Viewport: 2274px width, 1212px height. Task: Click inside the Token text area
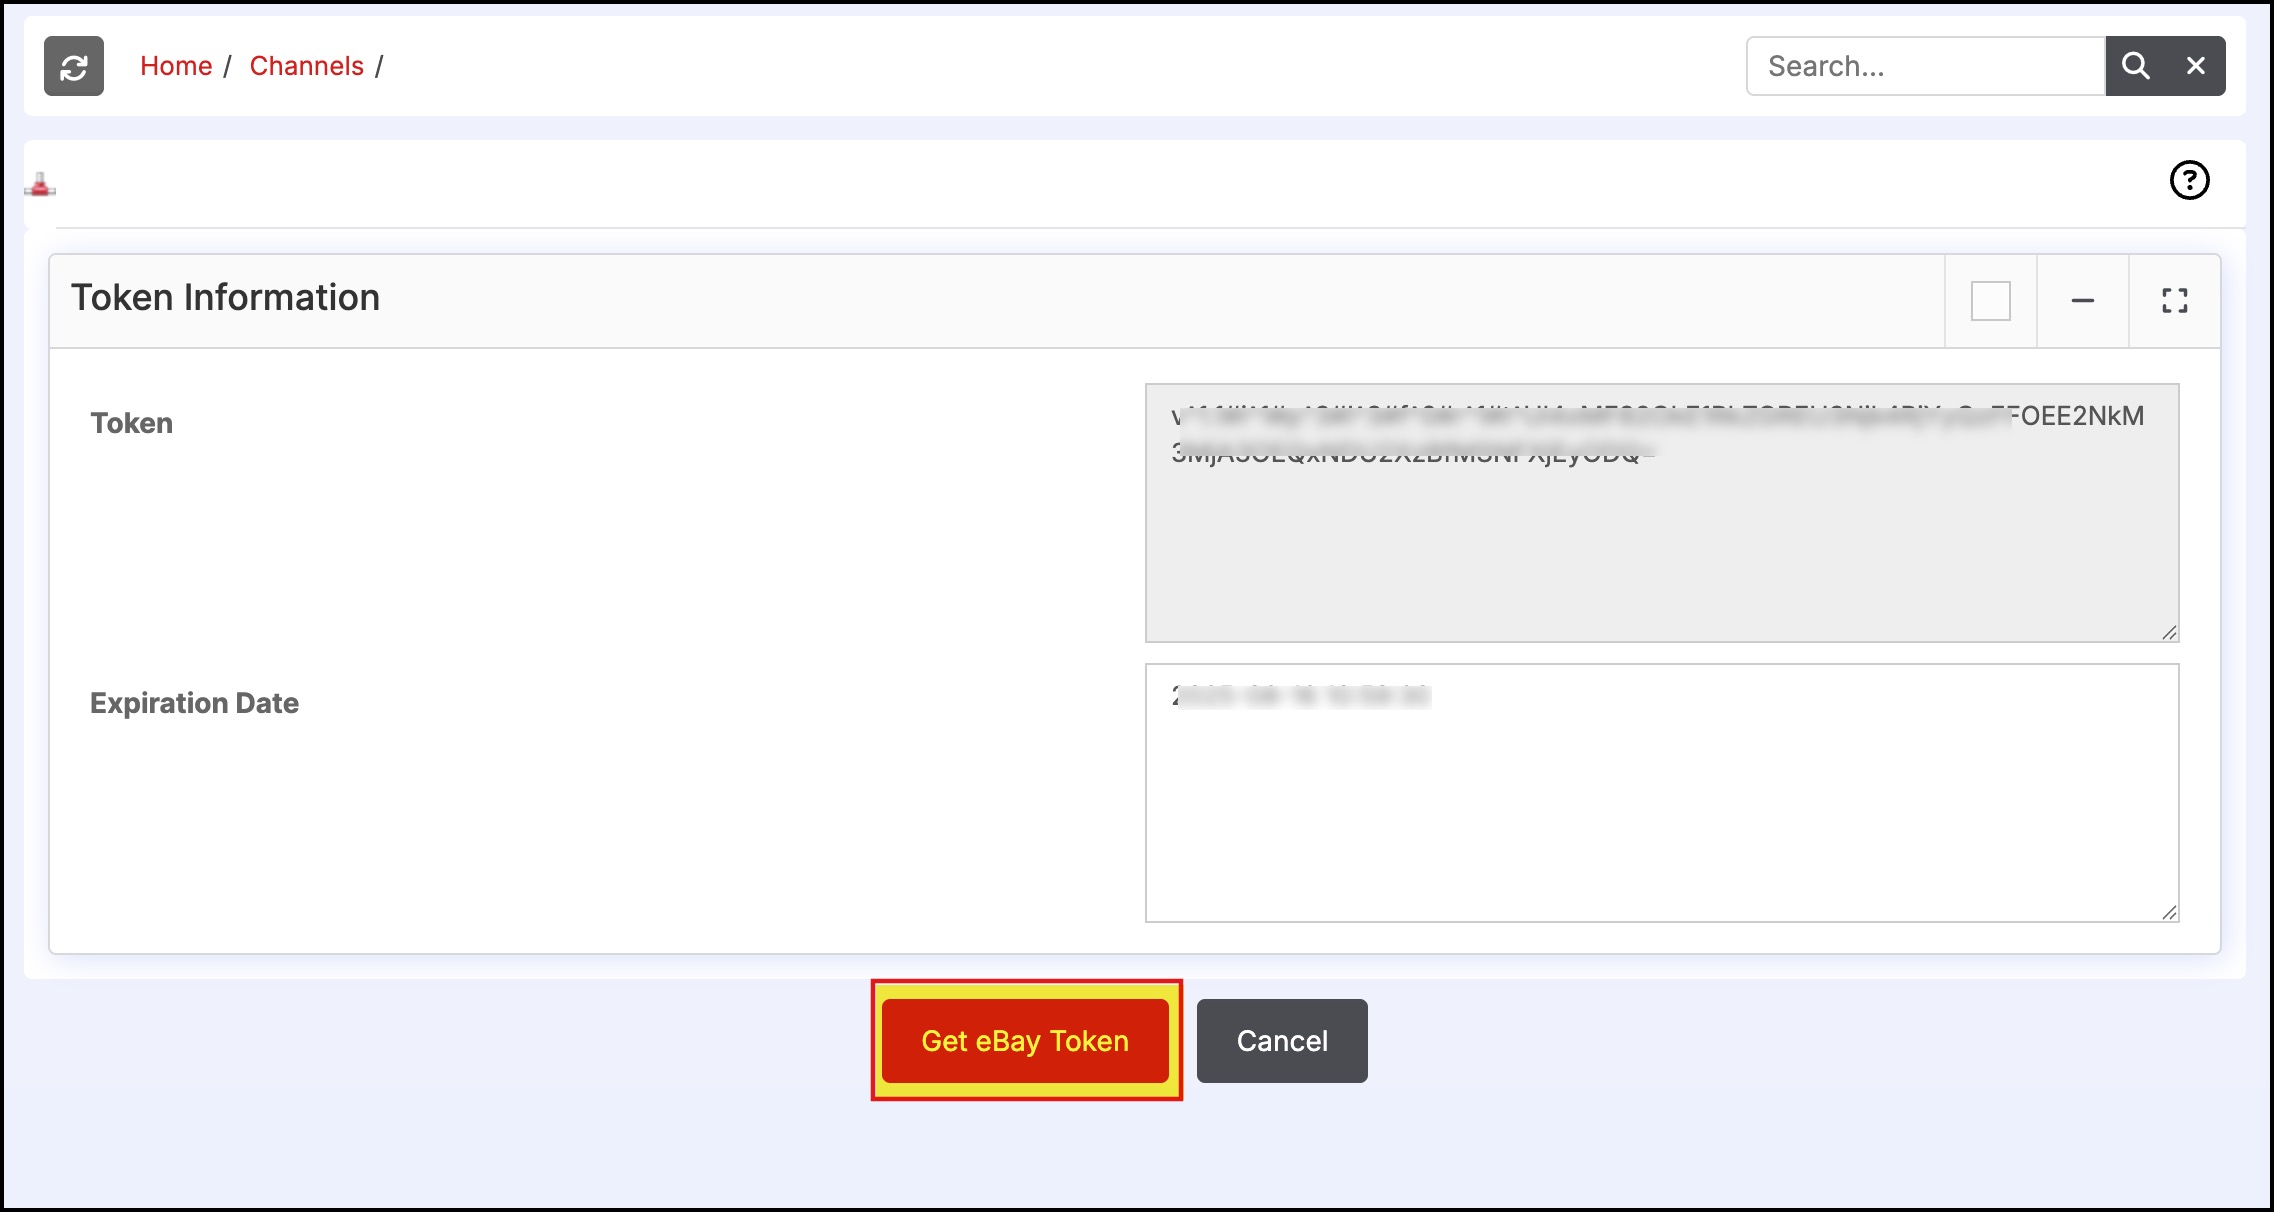pos(1660,540)
